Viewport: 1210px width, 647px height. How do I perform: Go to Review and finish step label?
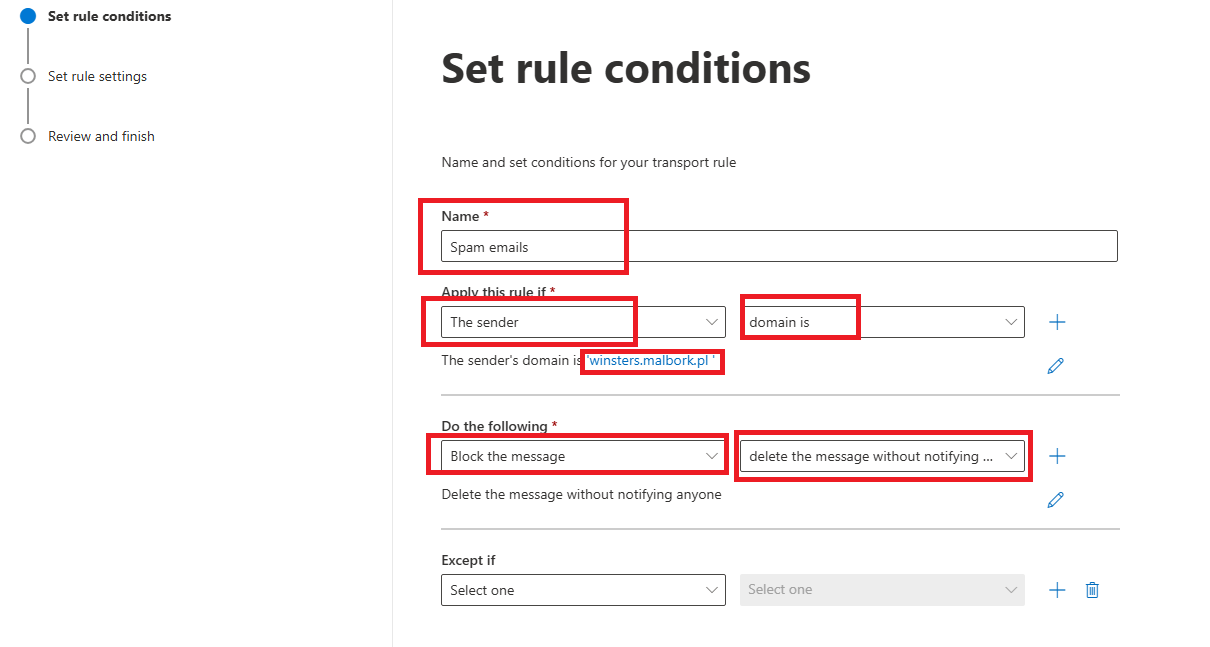click(x=101, y=136)
